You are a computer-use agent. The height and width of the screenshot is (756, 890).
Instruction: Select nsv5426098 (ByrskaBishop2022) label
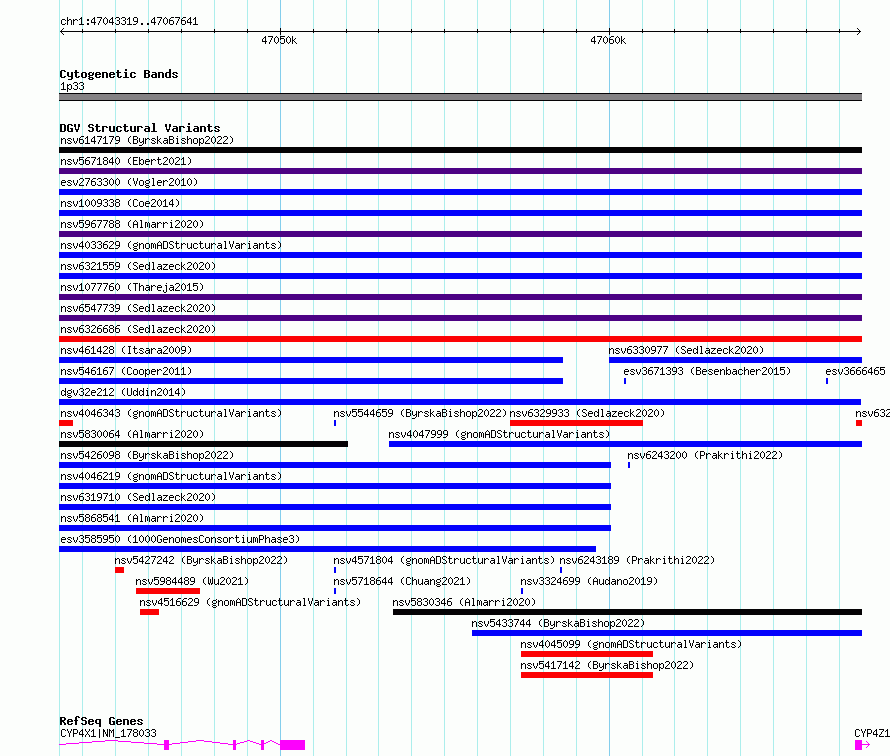click(147, 455)
